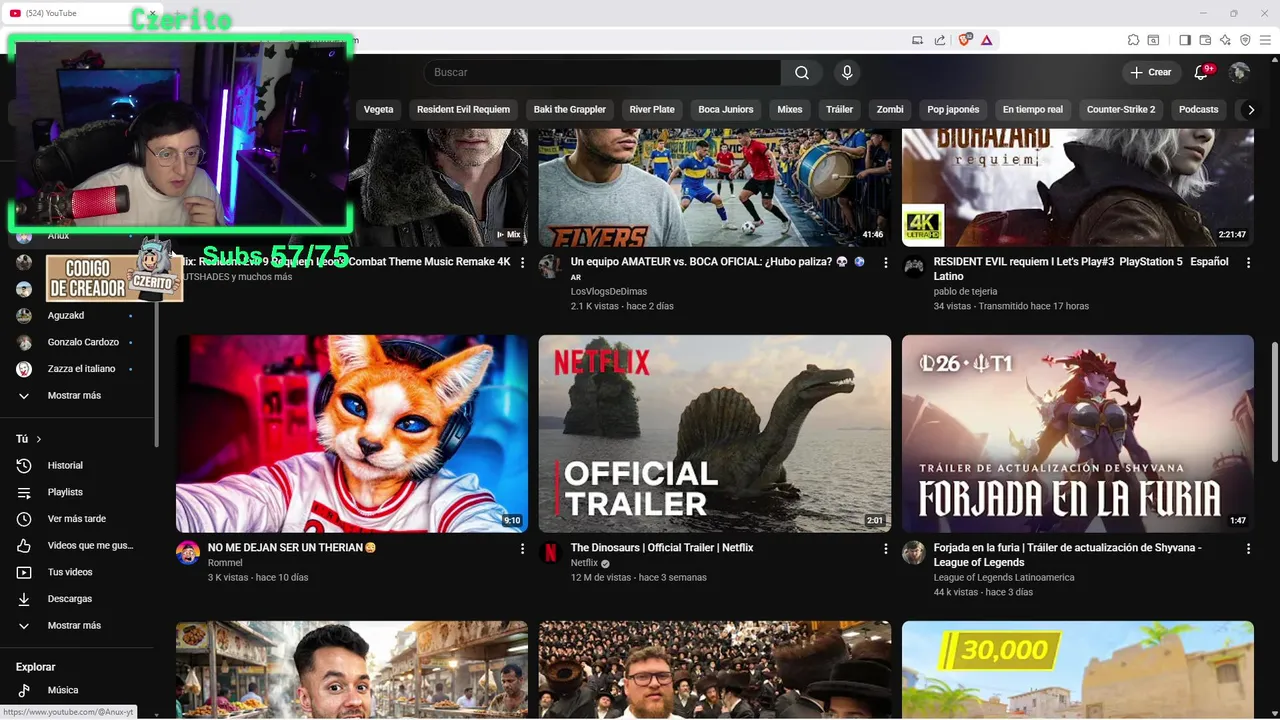Play the orange fox therian thumbnail

click(352, 433)
